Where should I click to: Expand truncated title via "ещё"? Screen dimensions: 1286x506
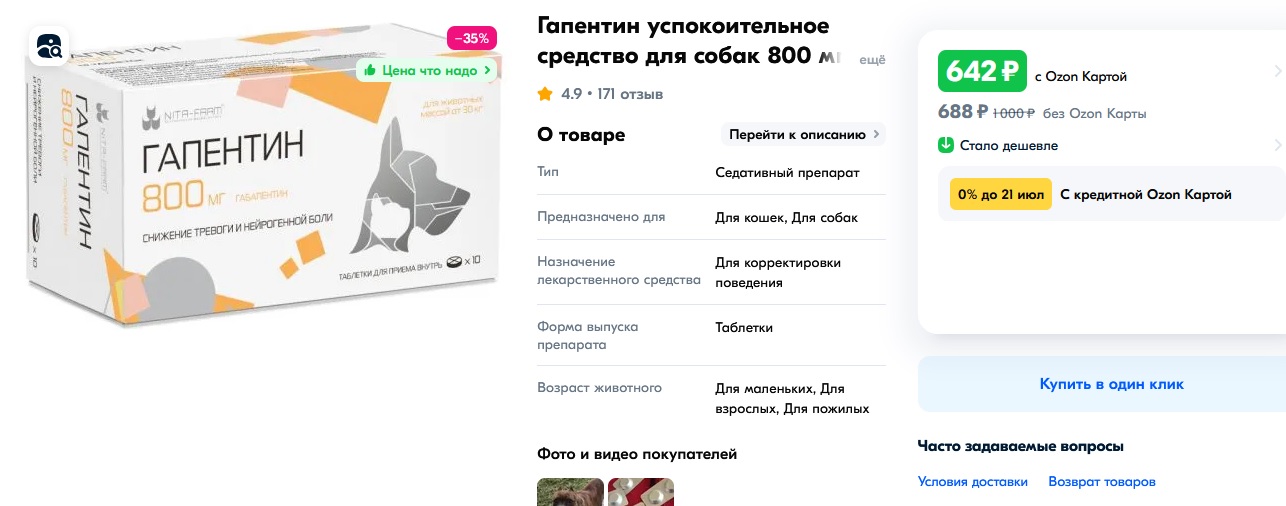pyautogui.click(x=873, y=60)
